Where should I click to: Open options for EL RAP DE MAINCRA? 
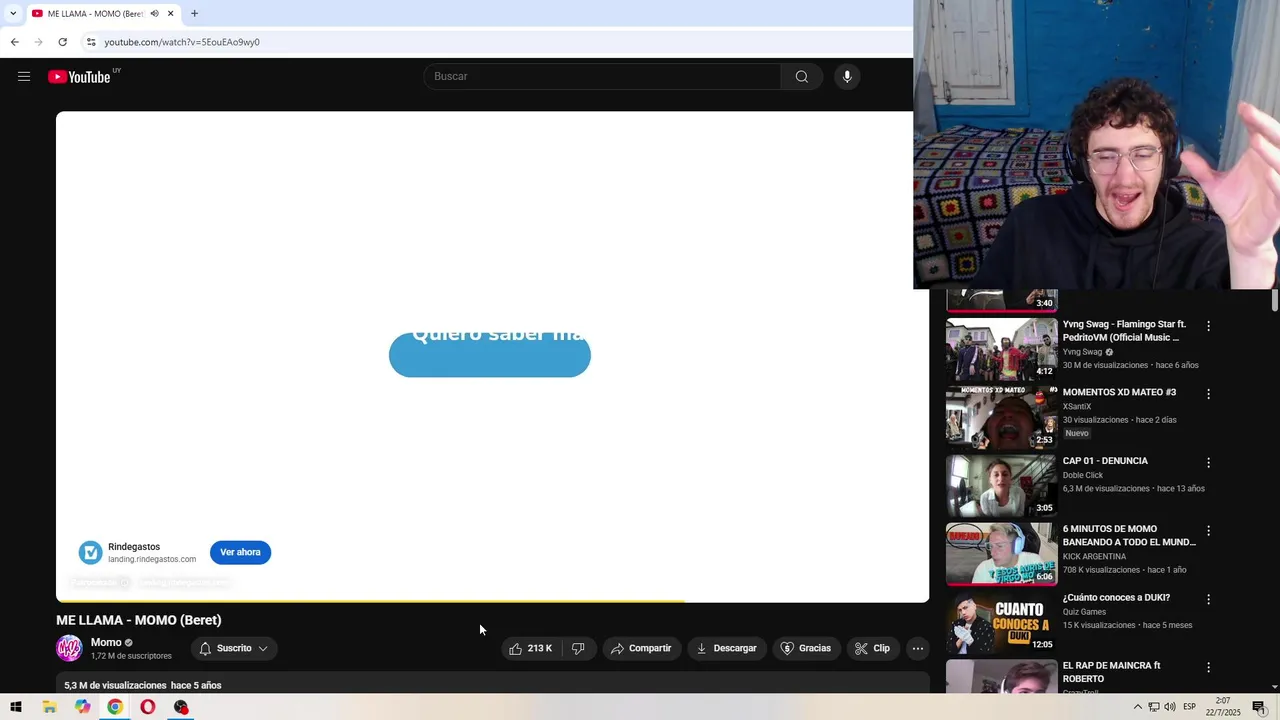[1208, 667]
